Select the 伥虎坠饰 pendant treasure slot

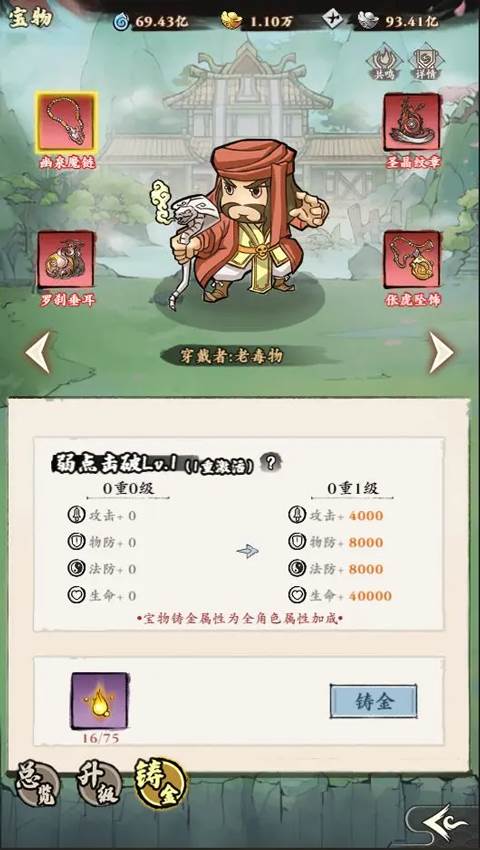click(412, 260)
